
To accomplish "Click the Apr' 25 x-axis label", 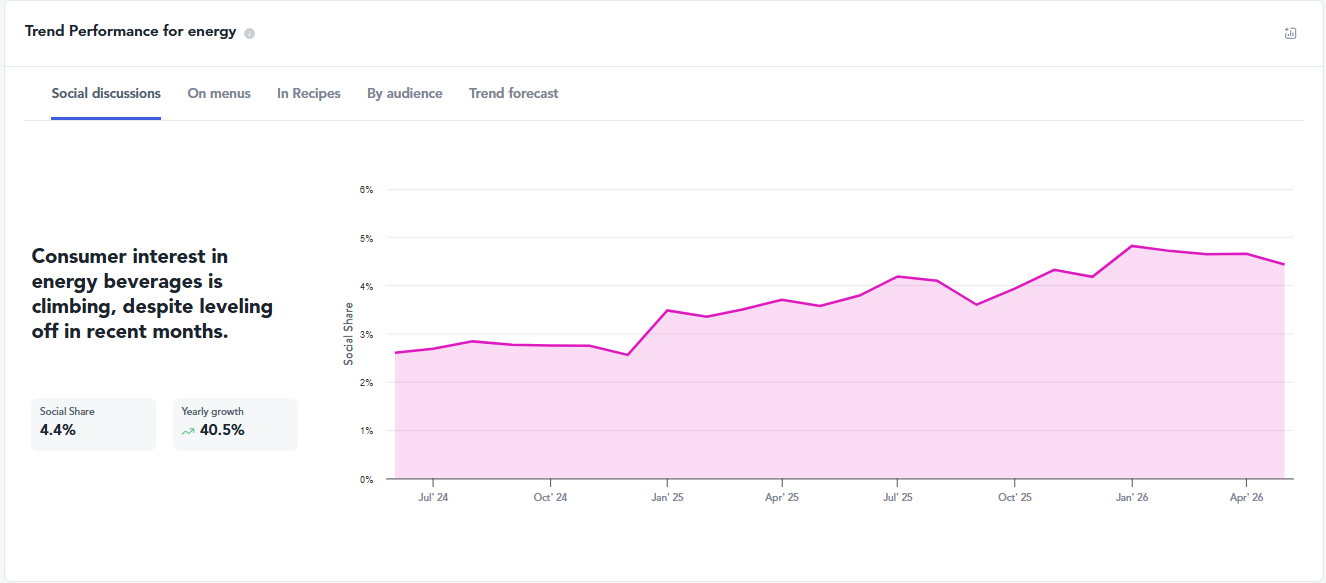I will (x=782, y=497).
